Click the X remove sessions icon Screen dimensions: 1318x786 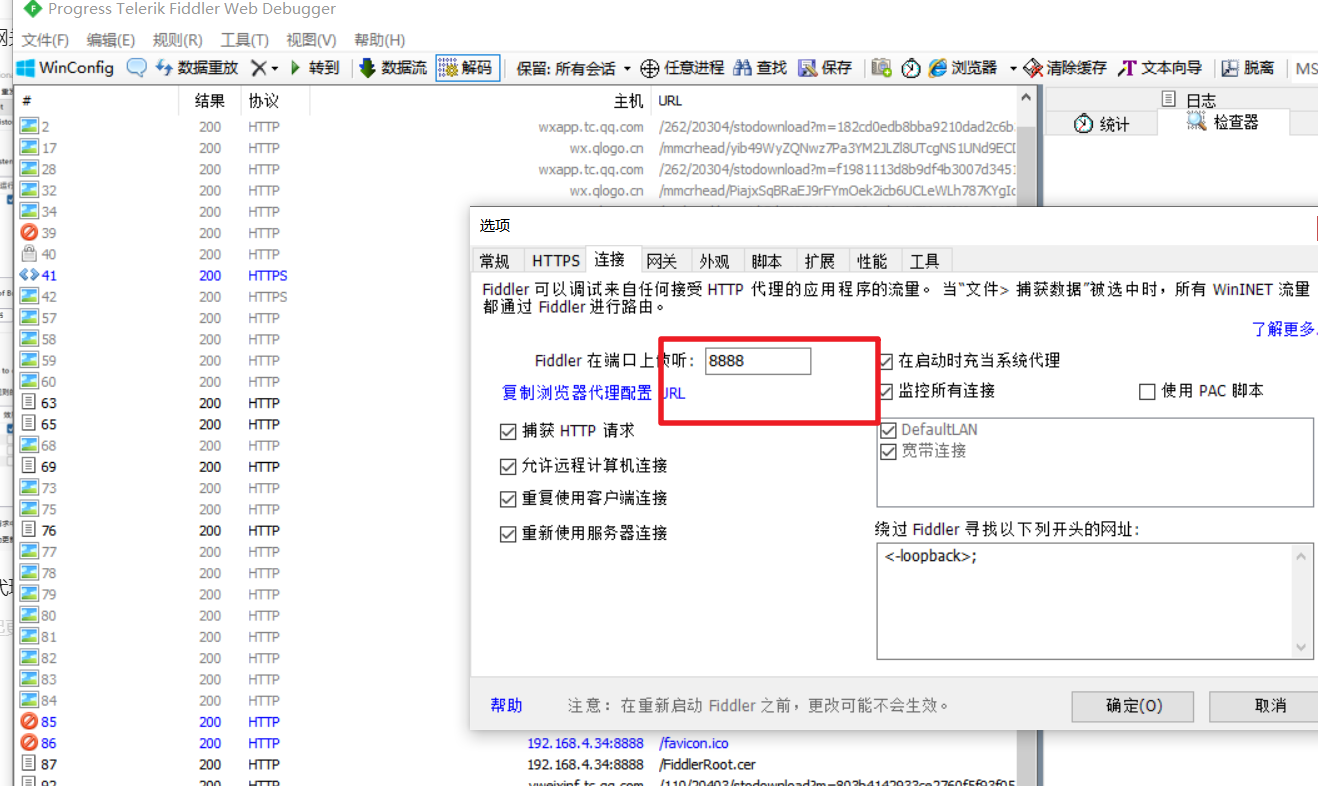point(258,68)
